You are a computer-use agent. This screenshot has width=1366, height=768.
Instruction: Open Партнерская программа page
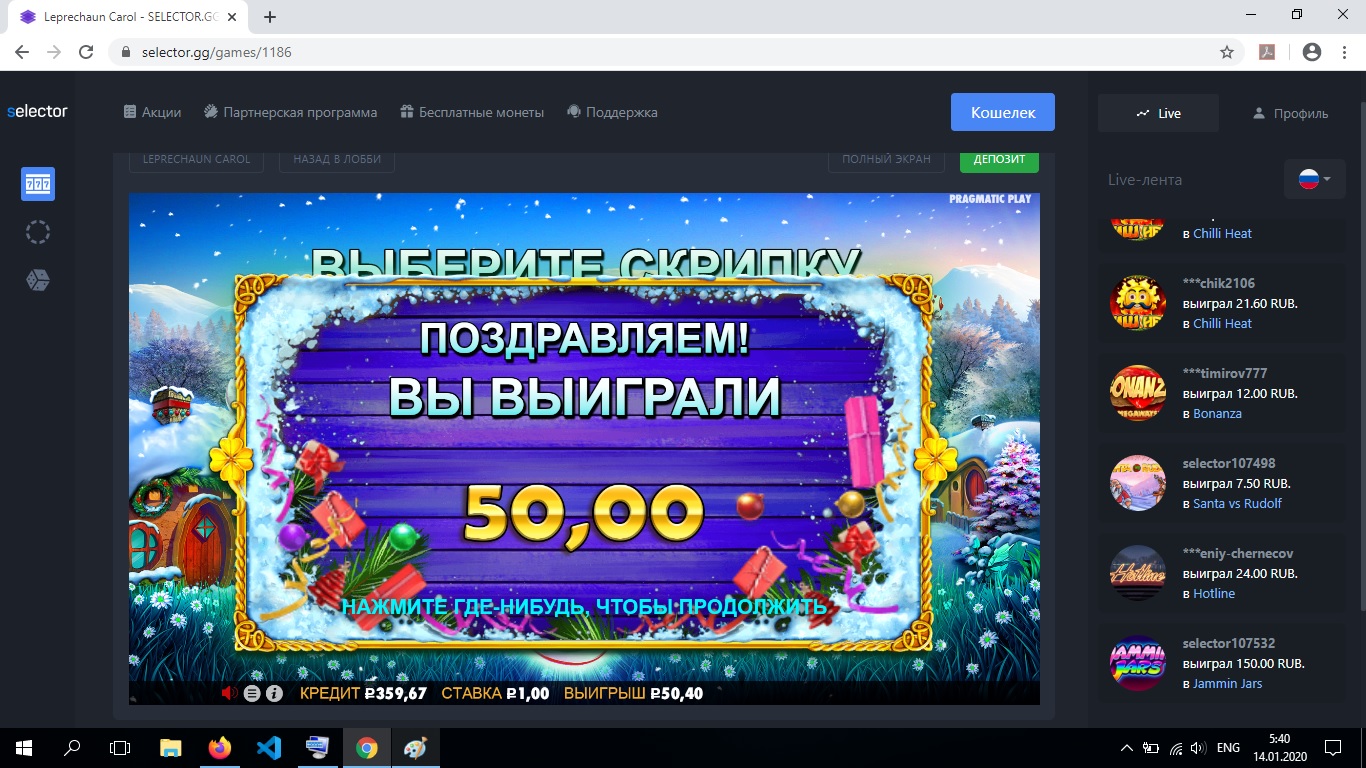coord(290,112)
